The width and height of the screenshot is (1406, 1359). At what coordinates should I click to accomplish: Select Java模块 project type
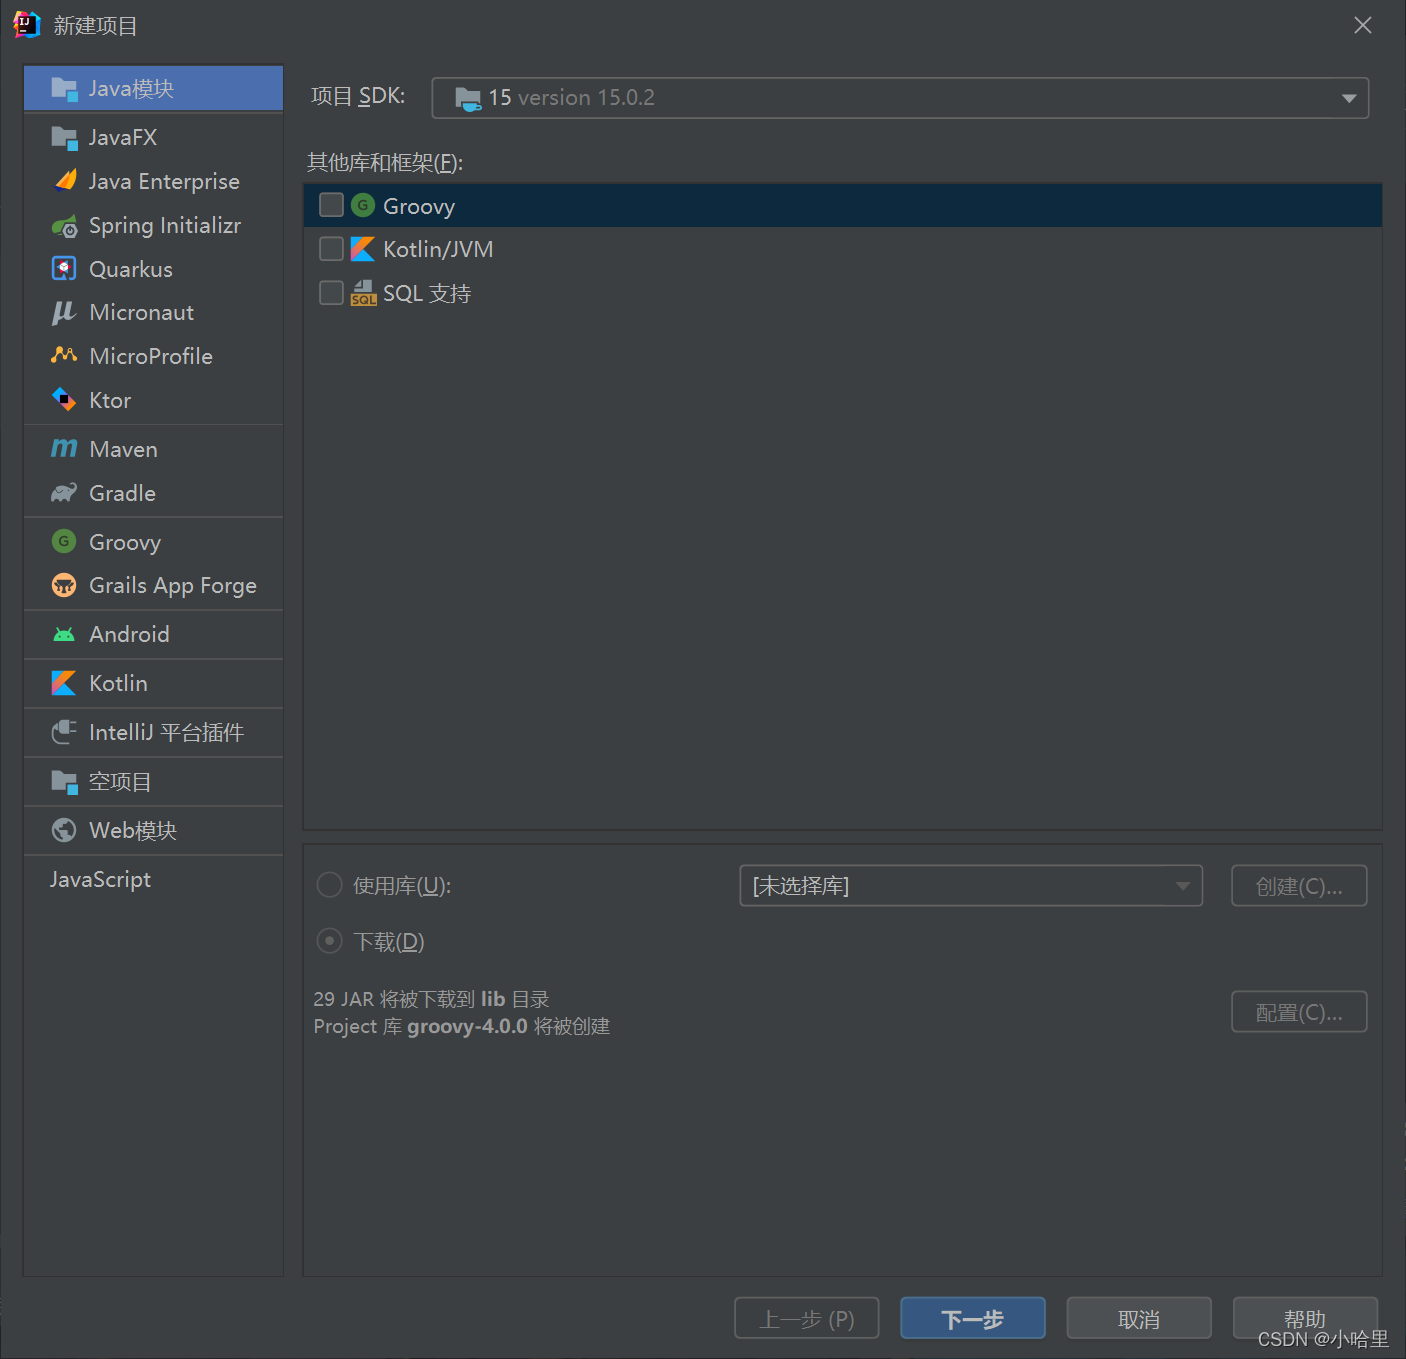click(x=153, y=88)
